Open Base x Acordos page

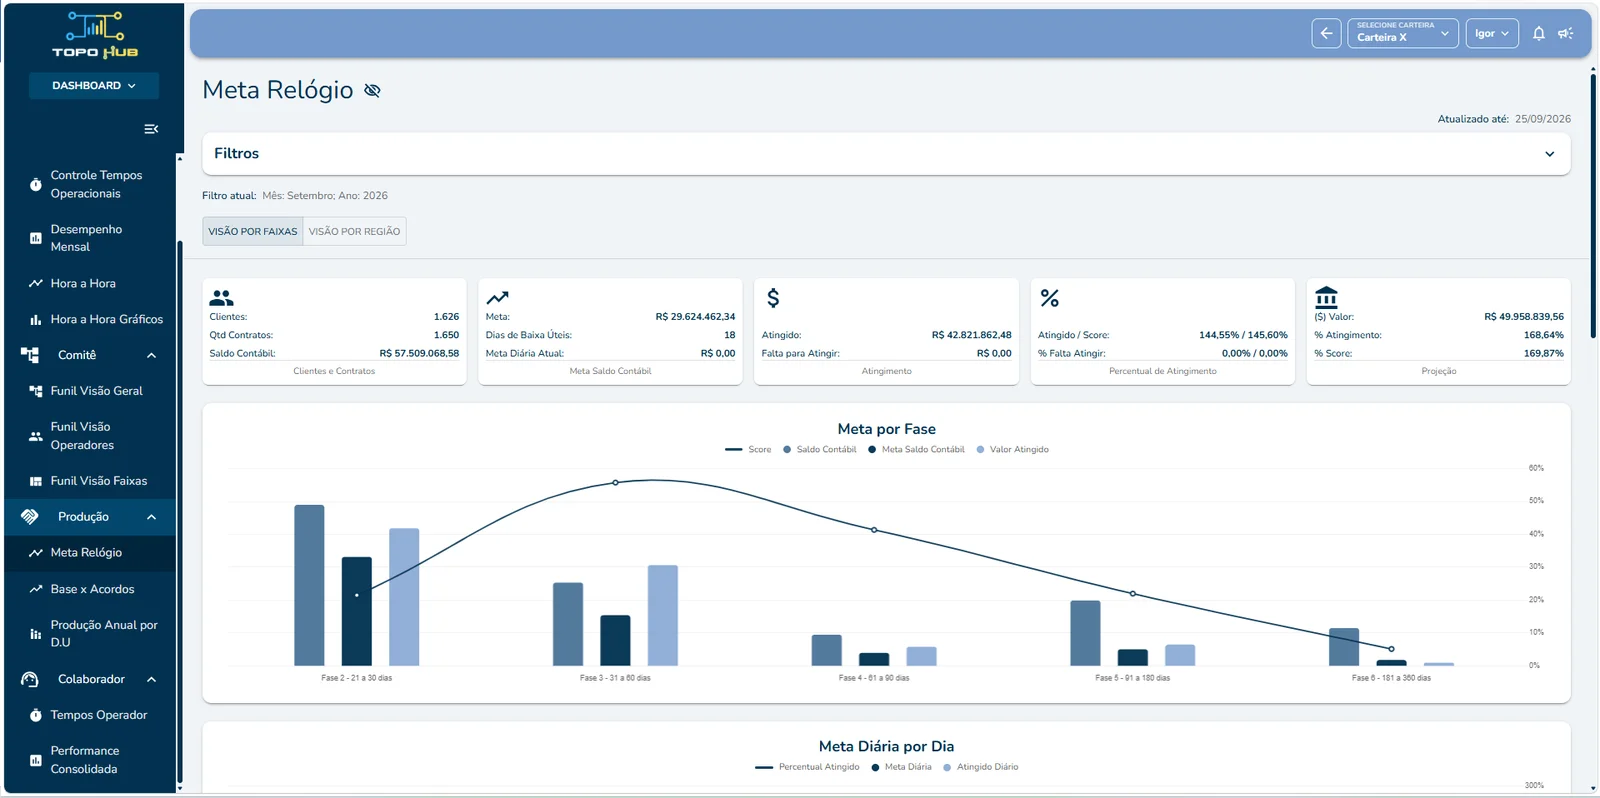click(90, 589)
